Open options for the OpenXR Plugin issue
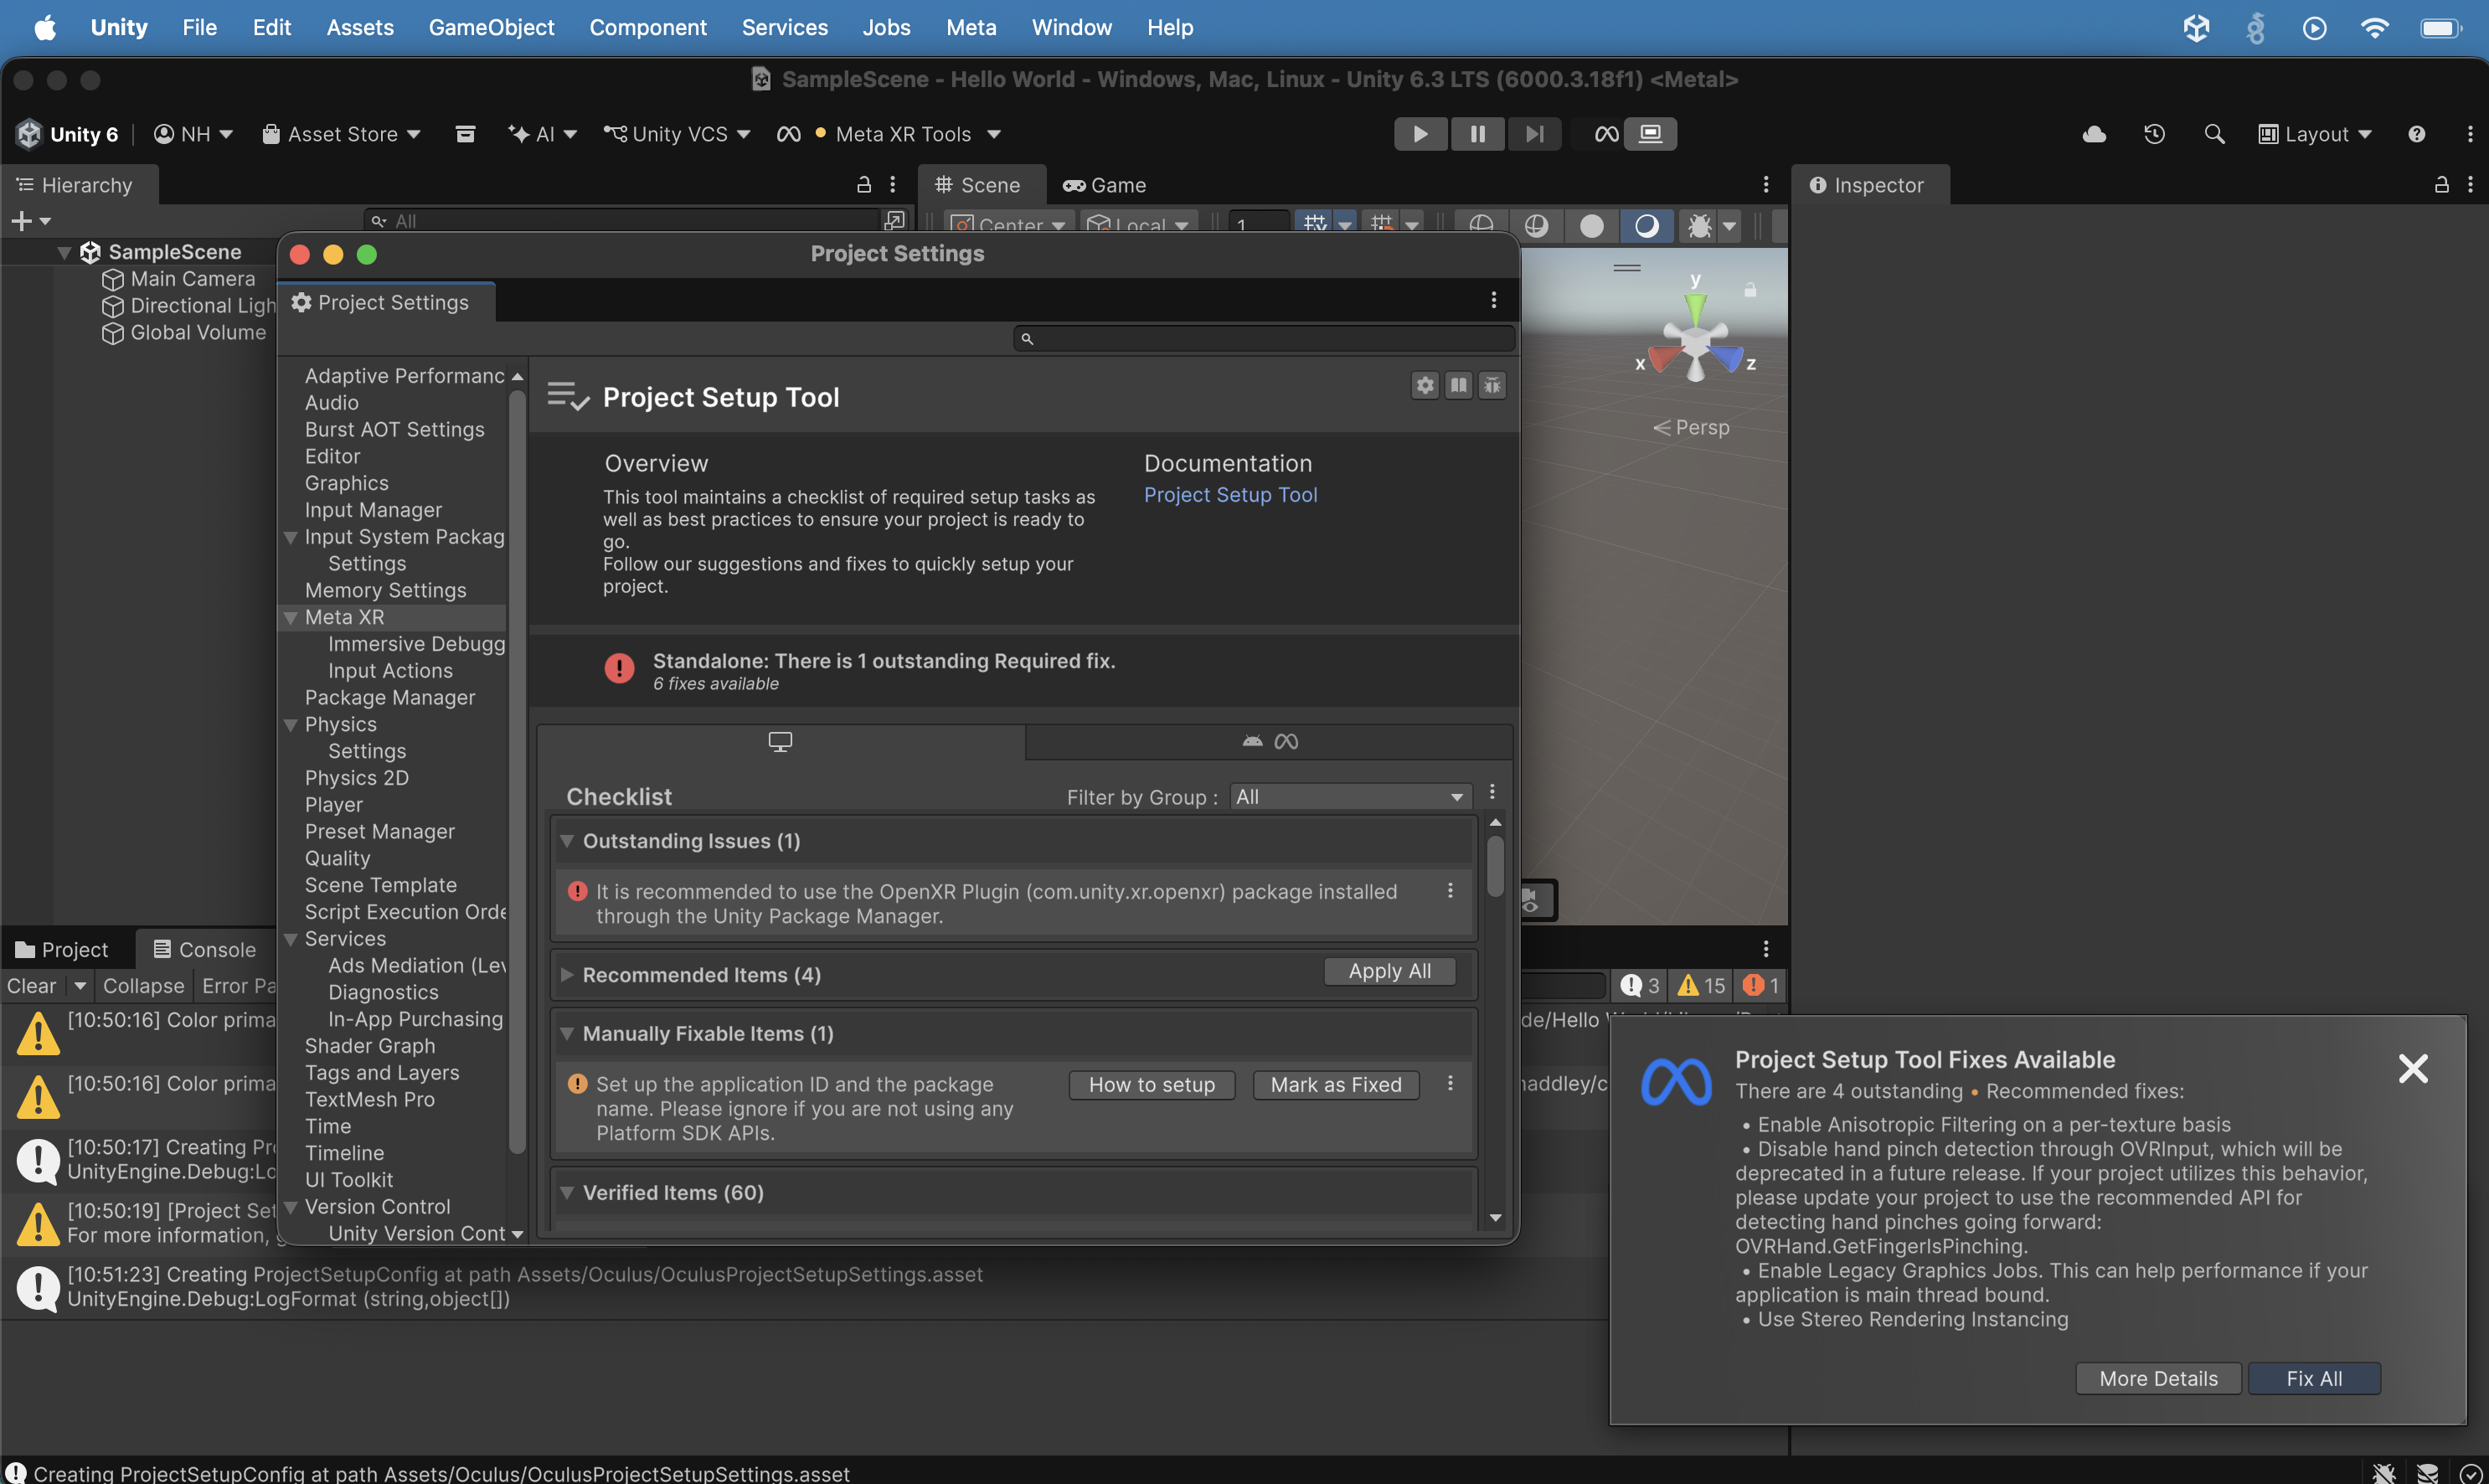 pos(1450,890)
